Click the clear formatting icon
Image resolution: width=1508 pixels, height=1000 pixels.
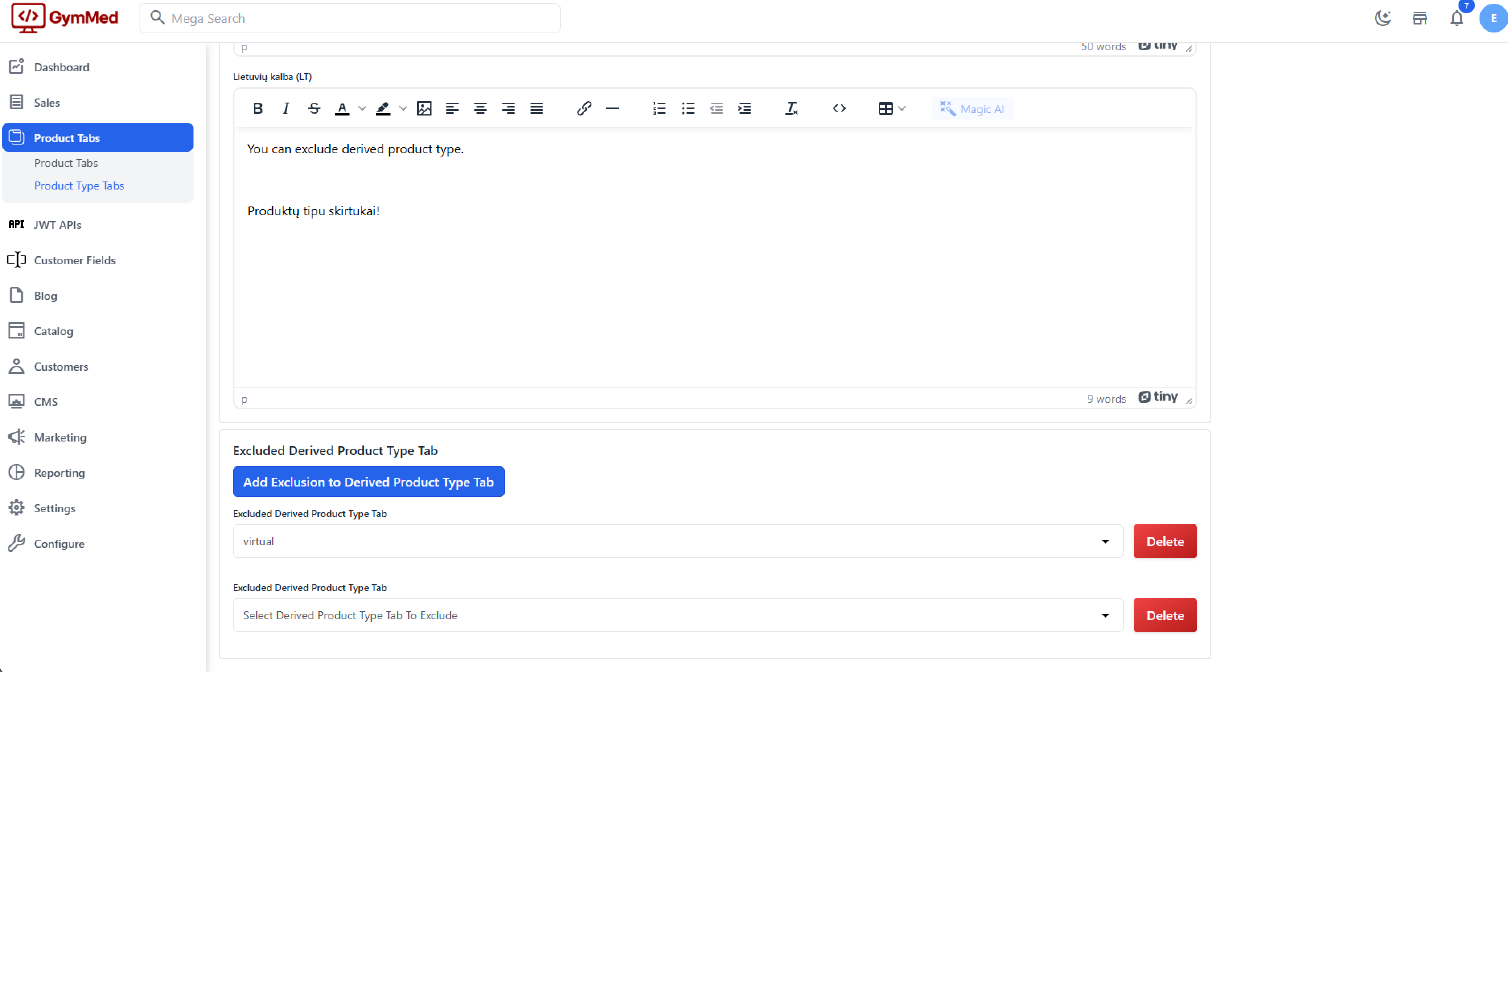tap(791, 109)
